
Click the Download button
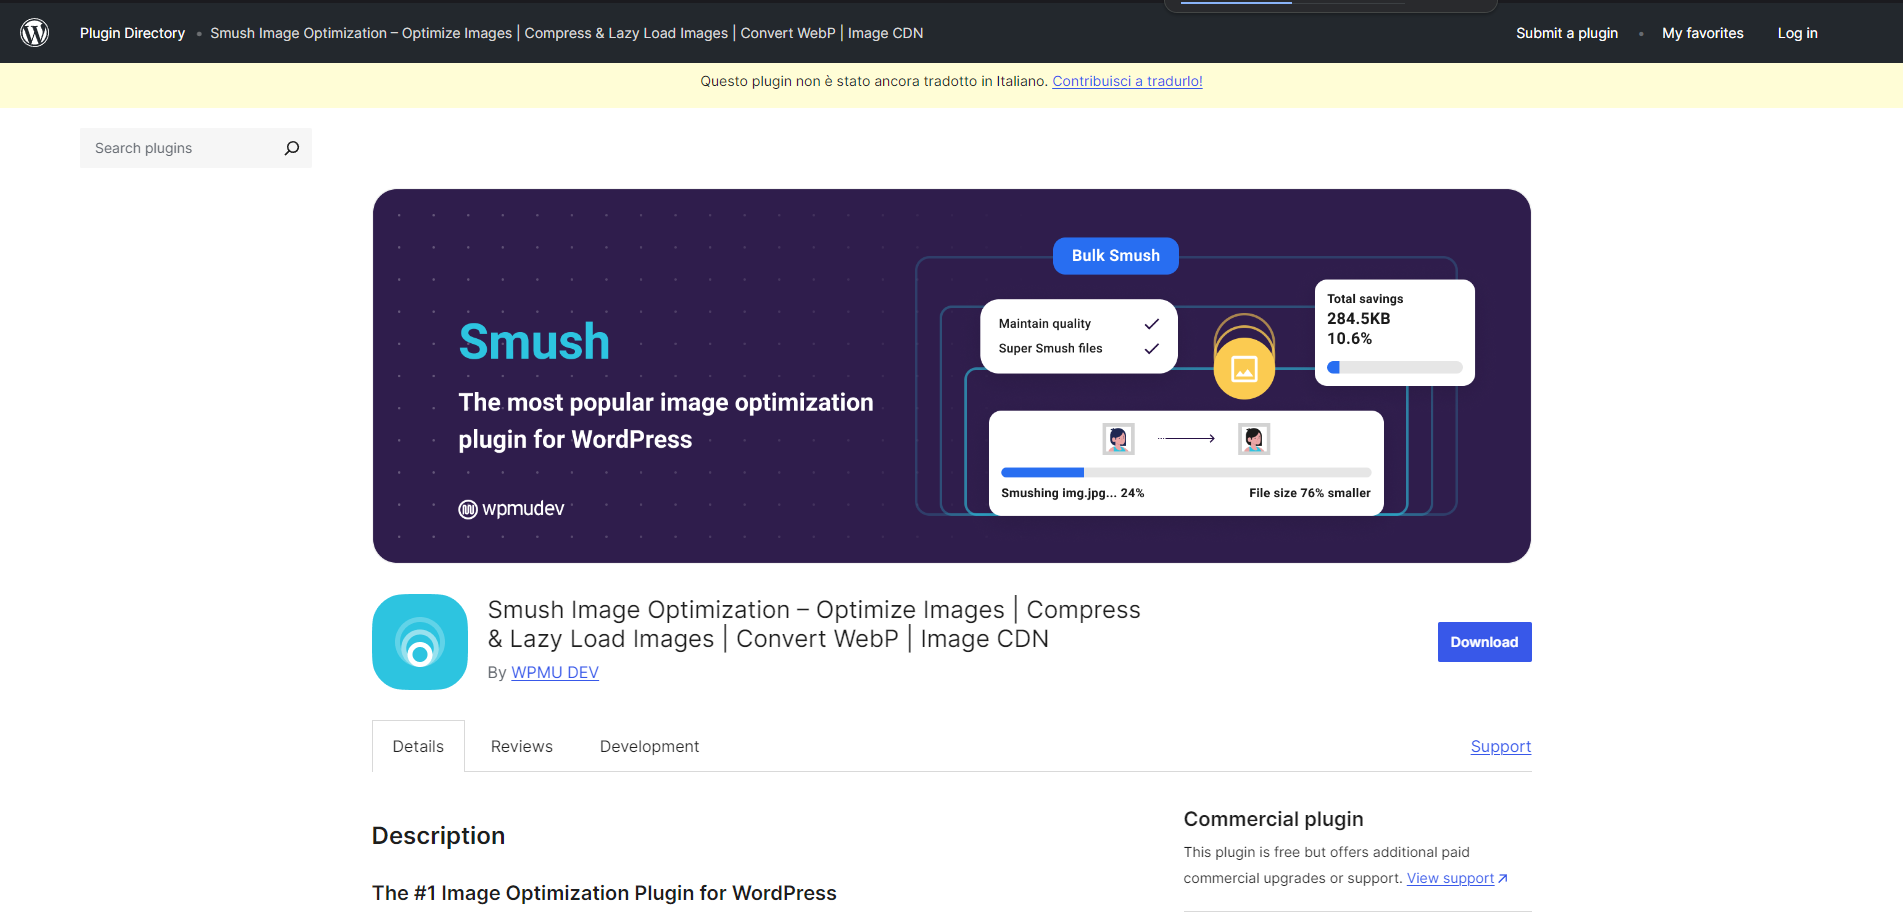pyautogui.click(x=1483, y=641)
